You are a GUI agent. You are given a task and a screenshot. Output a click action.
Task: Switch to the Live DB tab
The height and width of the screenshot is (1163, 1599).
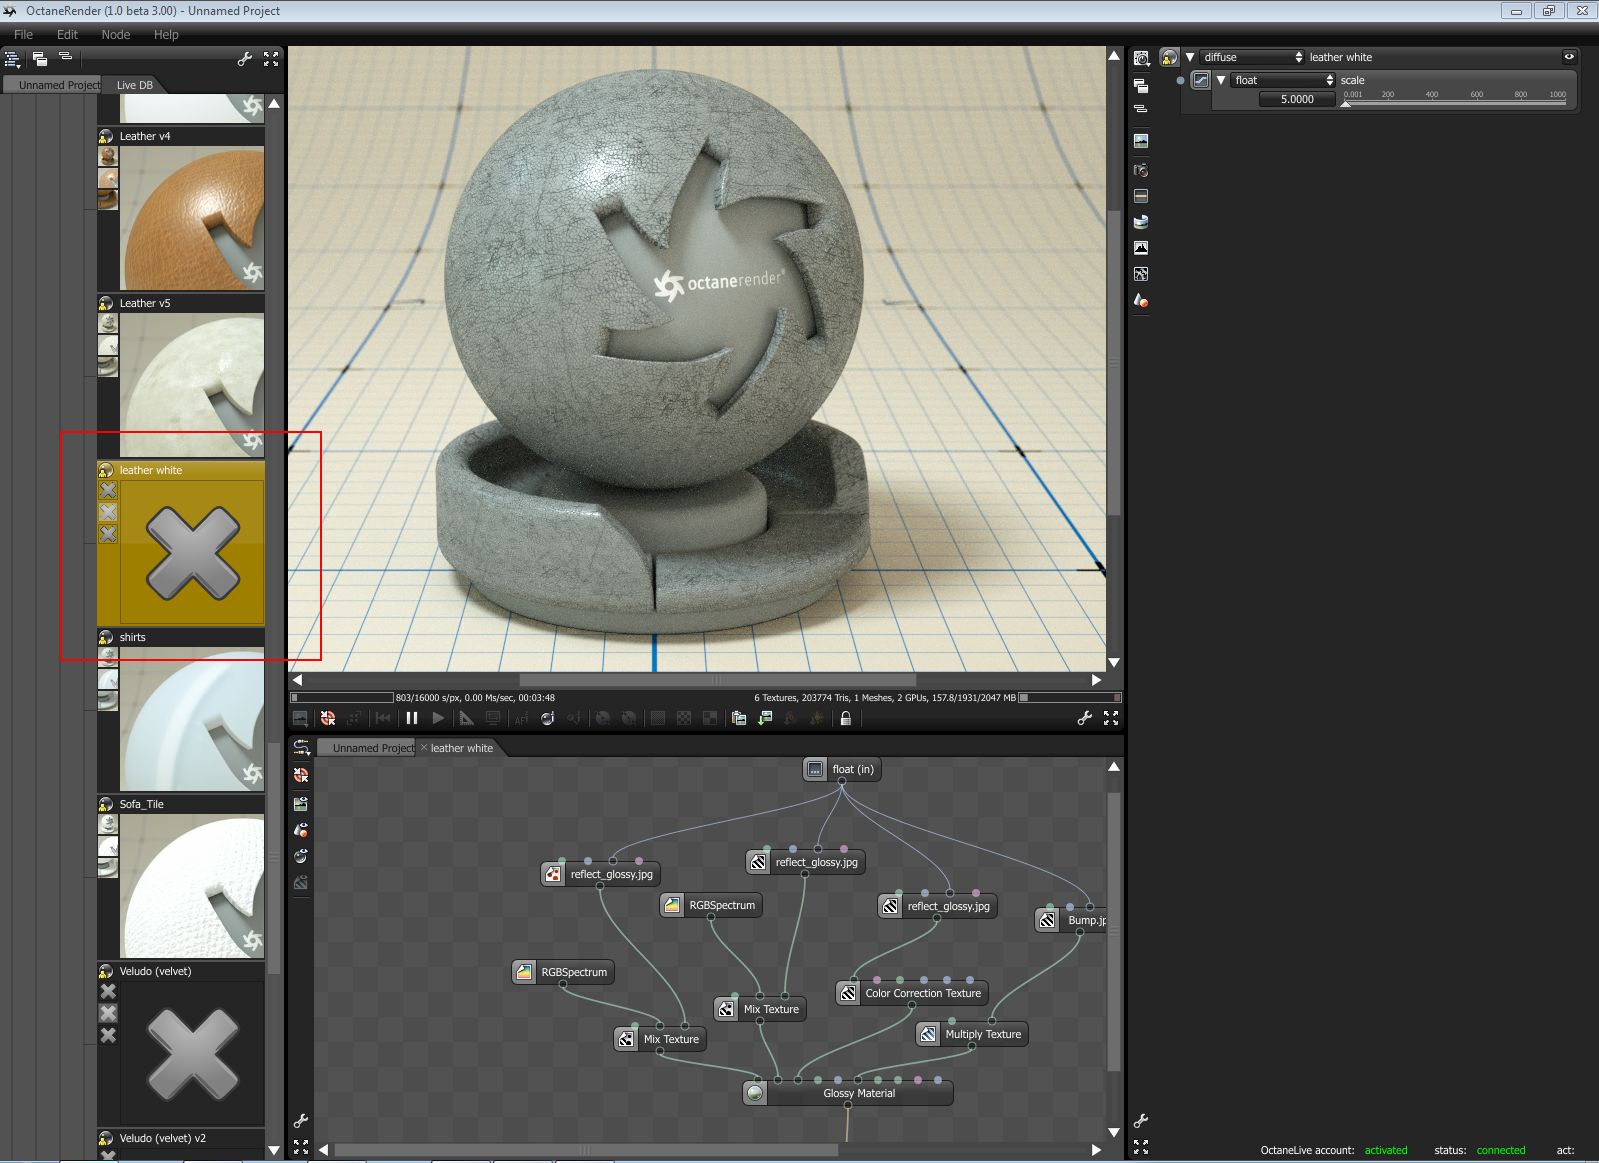[x=135, y=85]
